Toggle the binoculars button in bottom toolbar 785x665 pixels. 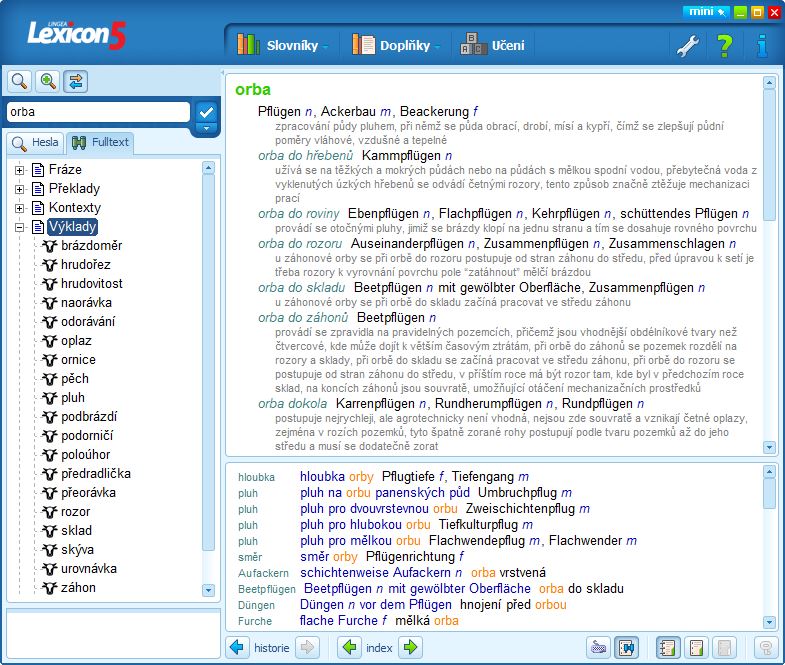click(628, 647)
